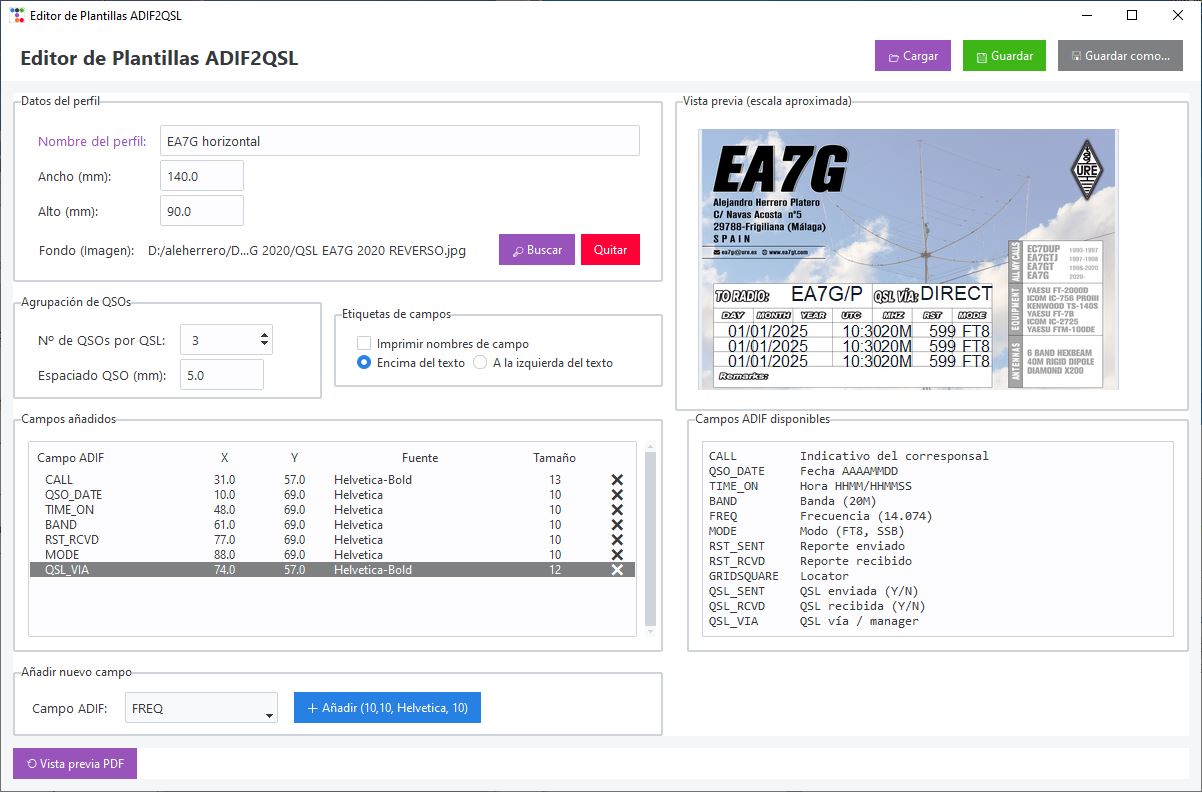
Task: Click the ADIF2QSL app icon in title bar
Action: pos(15,15)
